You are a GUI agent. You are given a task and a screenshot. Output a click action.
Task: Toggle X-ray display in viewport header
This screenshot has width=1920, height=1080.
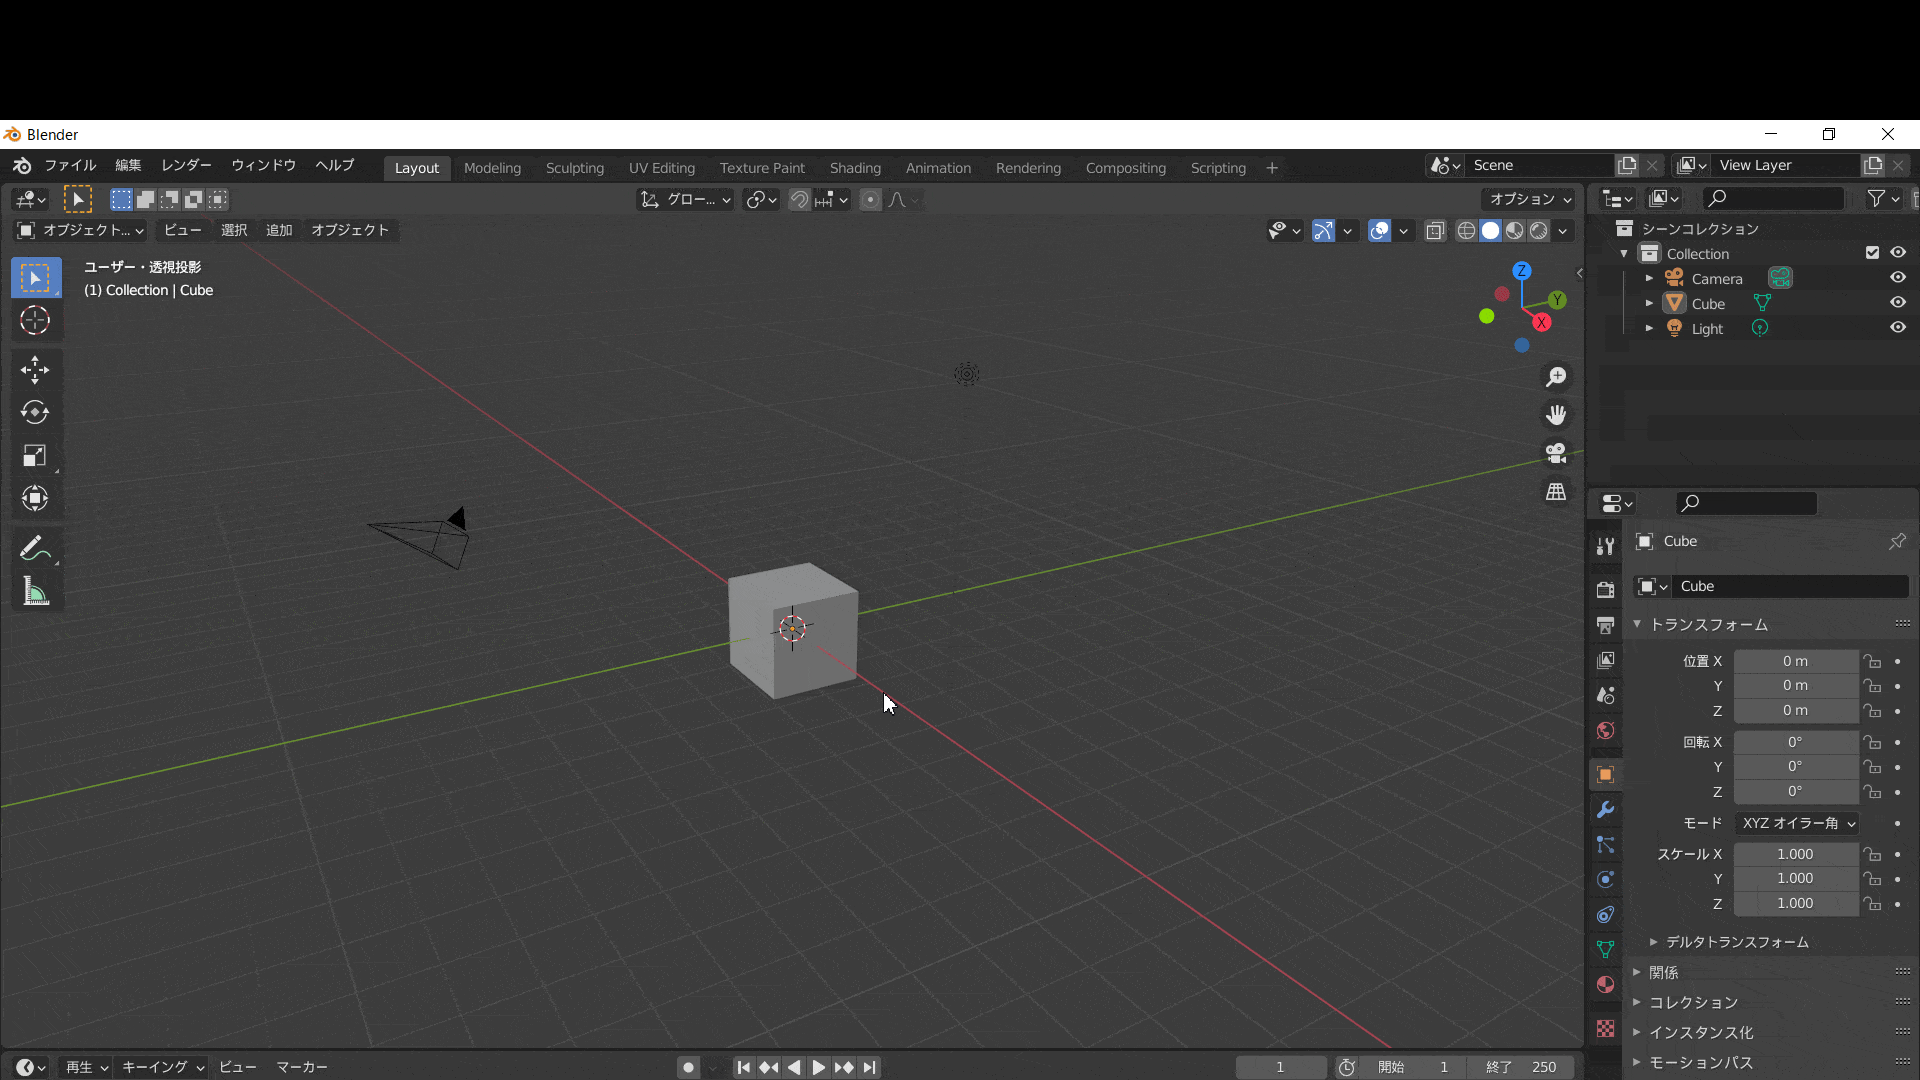click(1435, 231)
